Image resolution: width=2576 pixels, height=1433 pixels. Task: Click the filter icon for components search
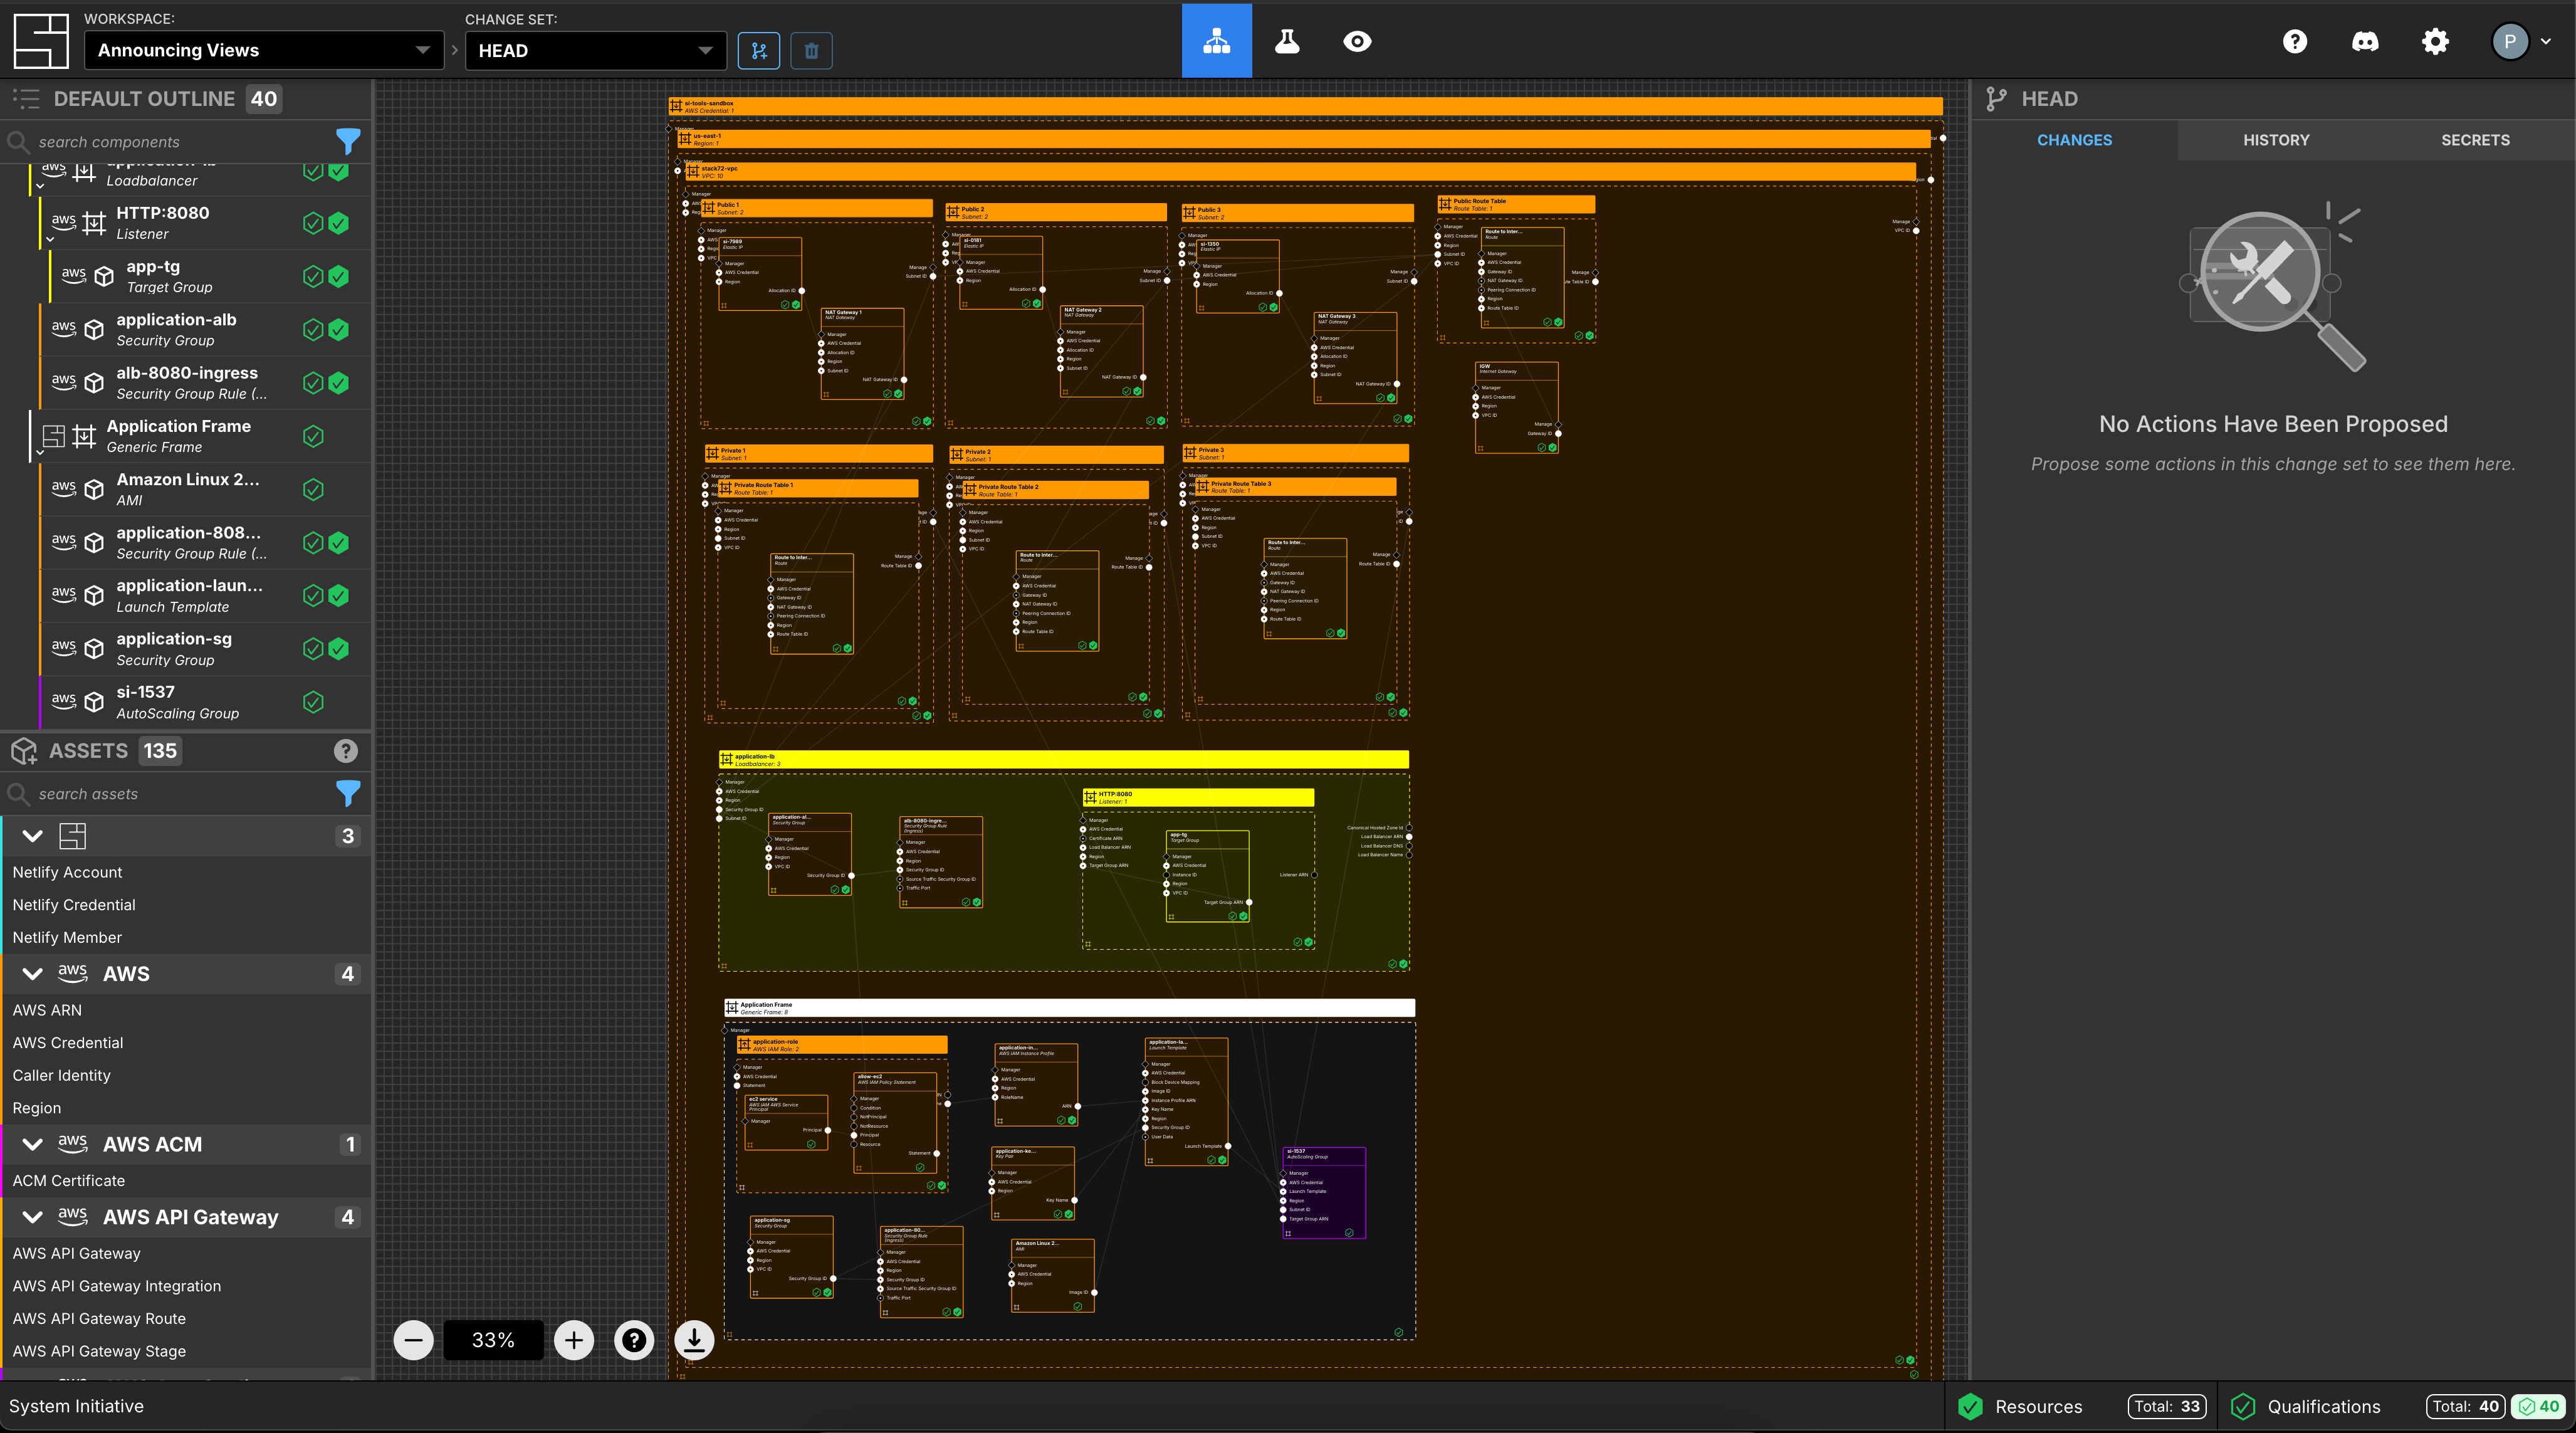click(x=347, y=142)
